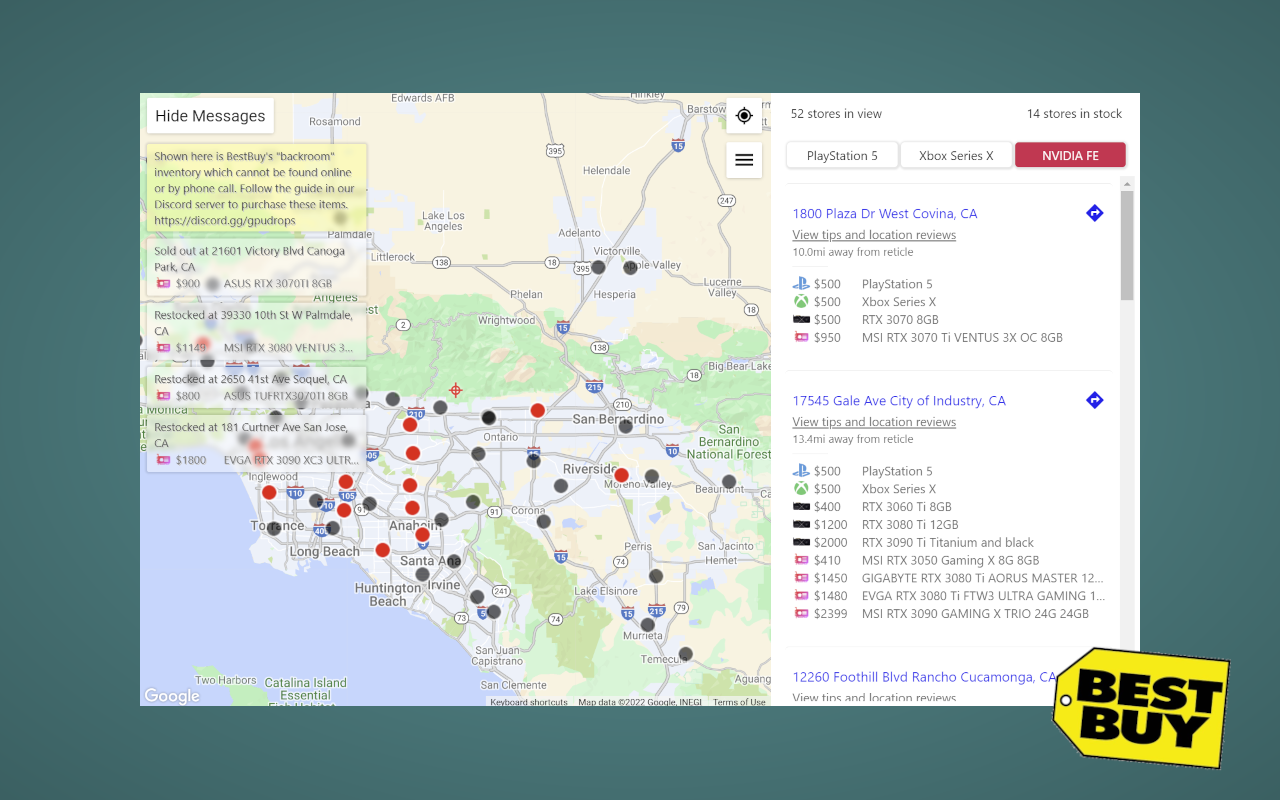Switch to the Xbox Series X filter tab
The height and width of the screenshot is (800, 1280).
pyautogui.click(x=956, y=155)
